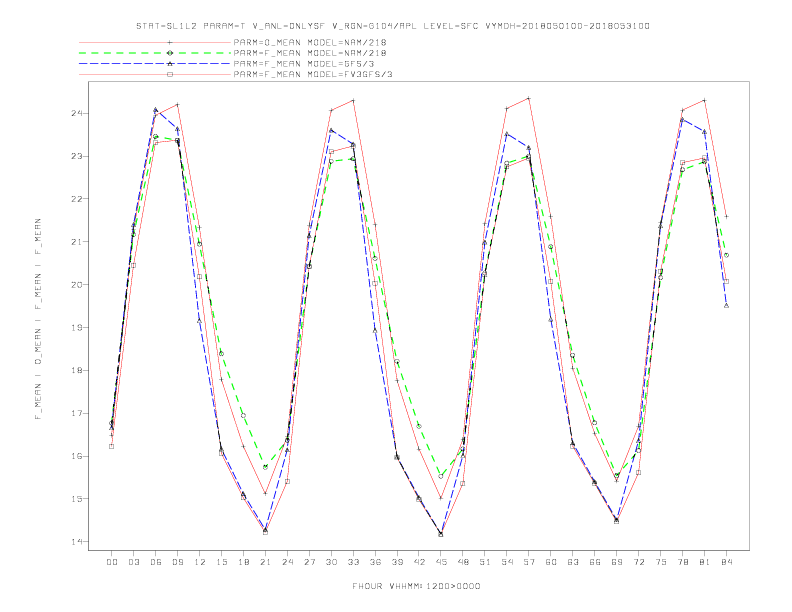
Task: Click the plus marker on the O_MEAN legend line
Action: pos(170,42)
